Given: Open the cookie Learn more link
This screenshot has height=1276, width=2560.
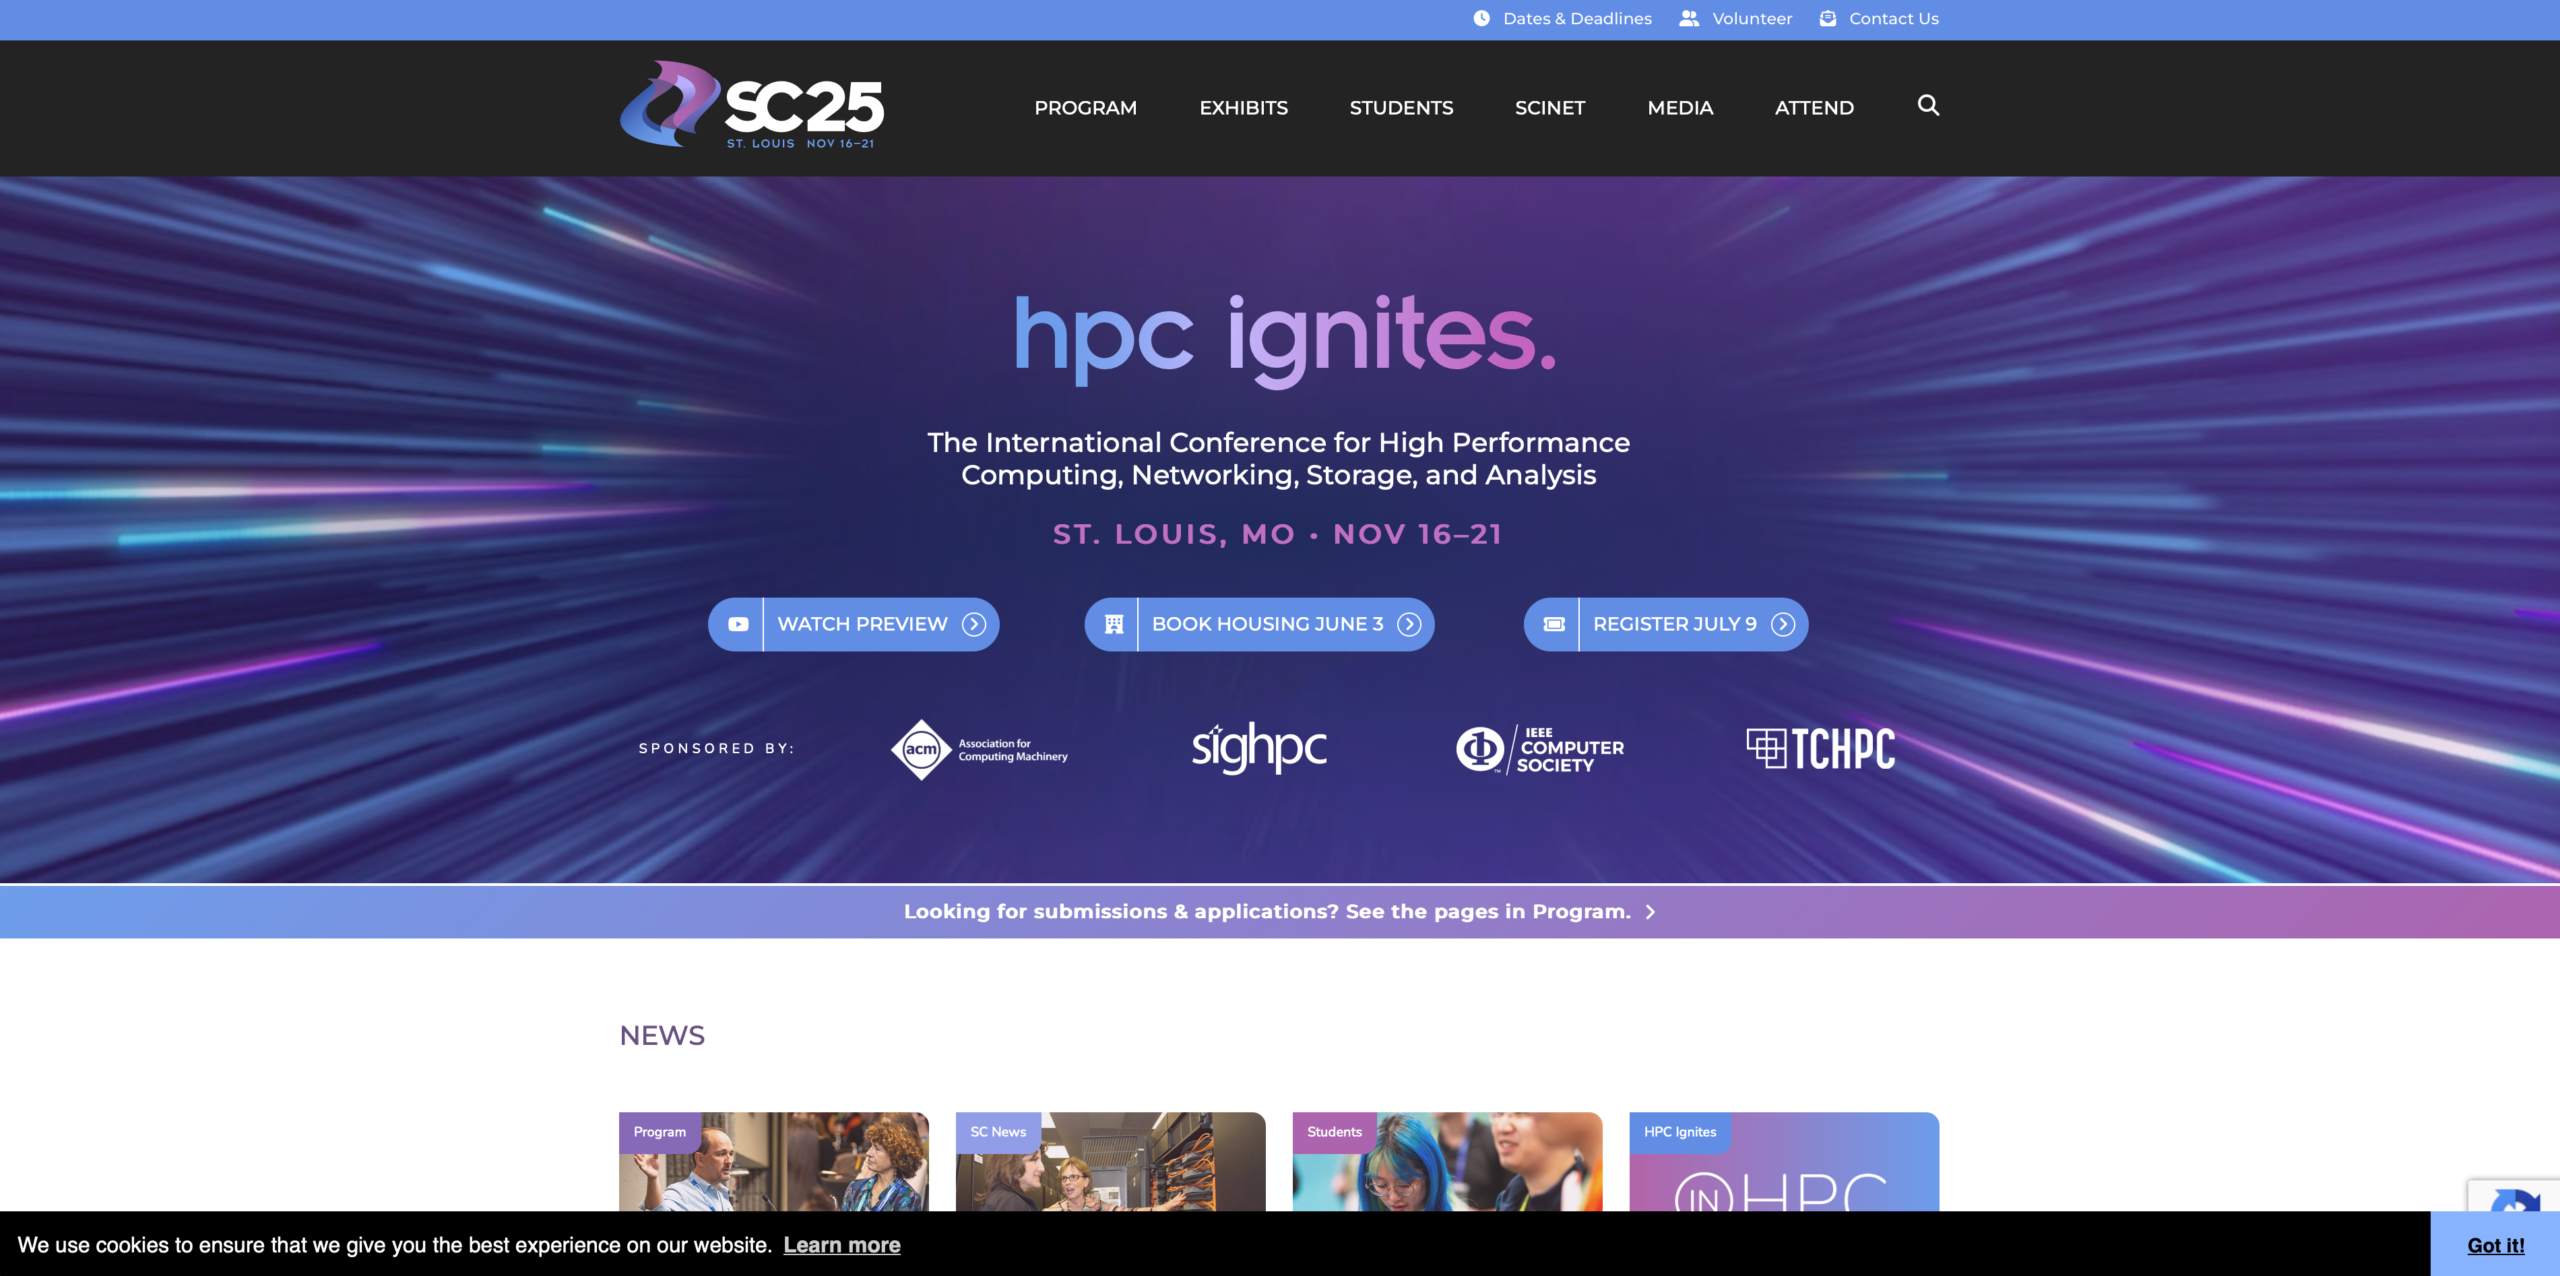Looking at the screenshot, I should coord(842,1245).
